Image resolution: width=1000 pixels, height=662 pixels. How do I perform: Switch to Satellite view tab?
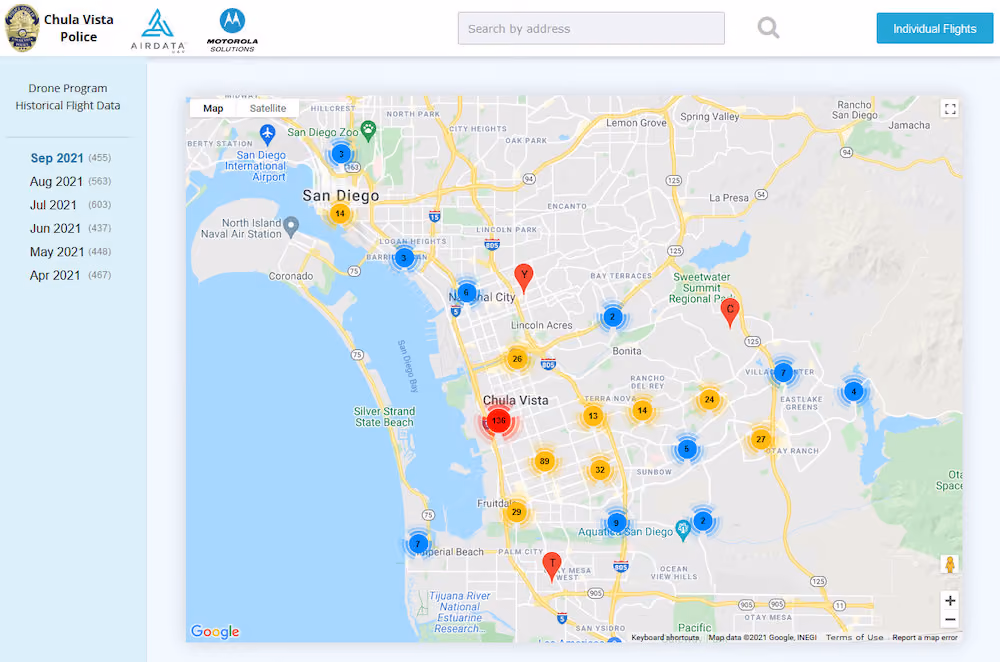pos(268,108)
